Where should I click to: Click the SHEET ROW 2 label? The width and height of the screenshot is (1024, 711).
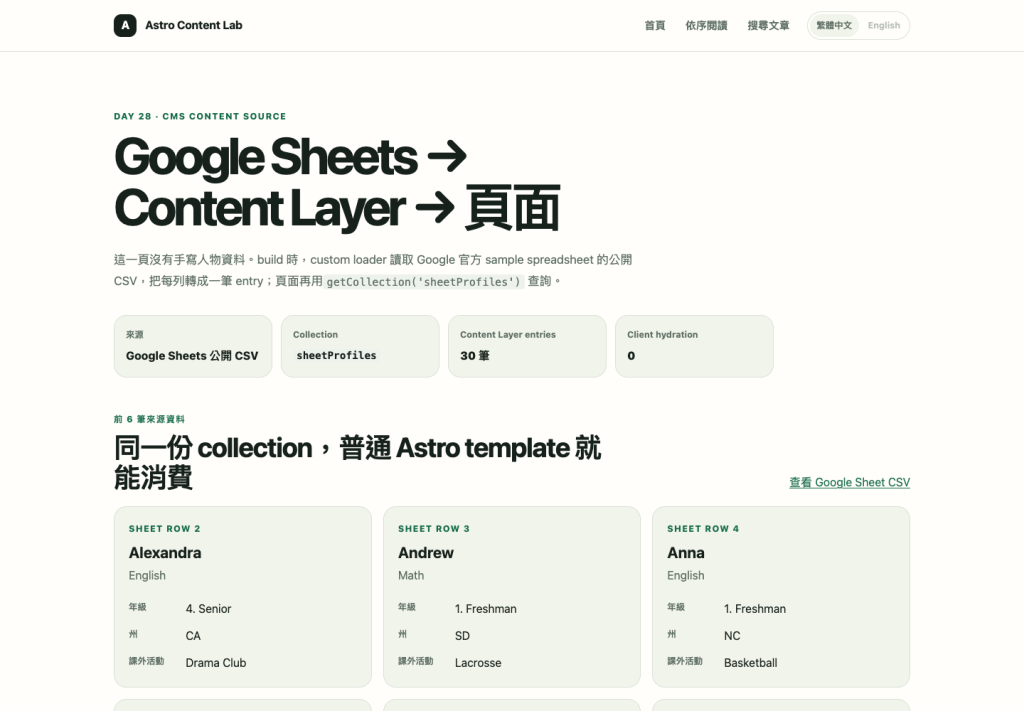[165, 529]
